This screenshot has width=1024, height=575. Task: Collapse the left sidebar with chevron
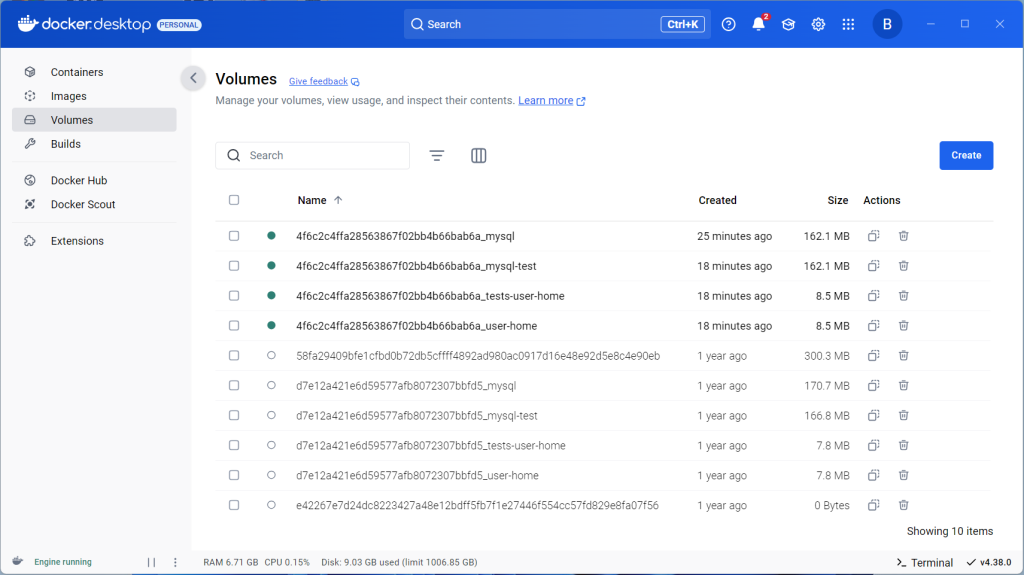tap(193, 79)
